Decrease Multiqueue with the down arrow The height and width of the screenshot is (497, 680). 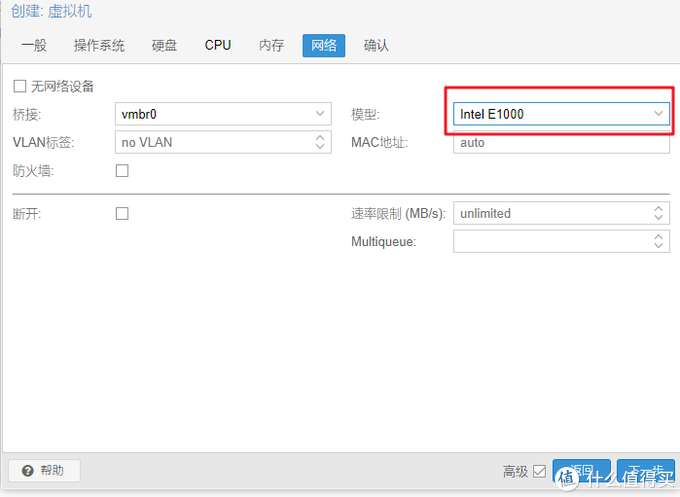(x=658, y=246)
